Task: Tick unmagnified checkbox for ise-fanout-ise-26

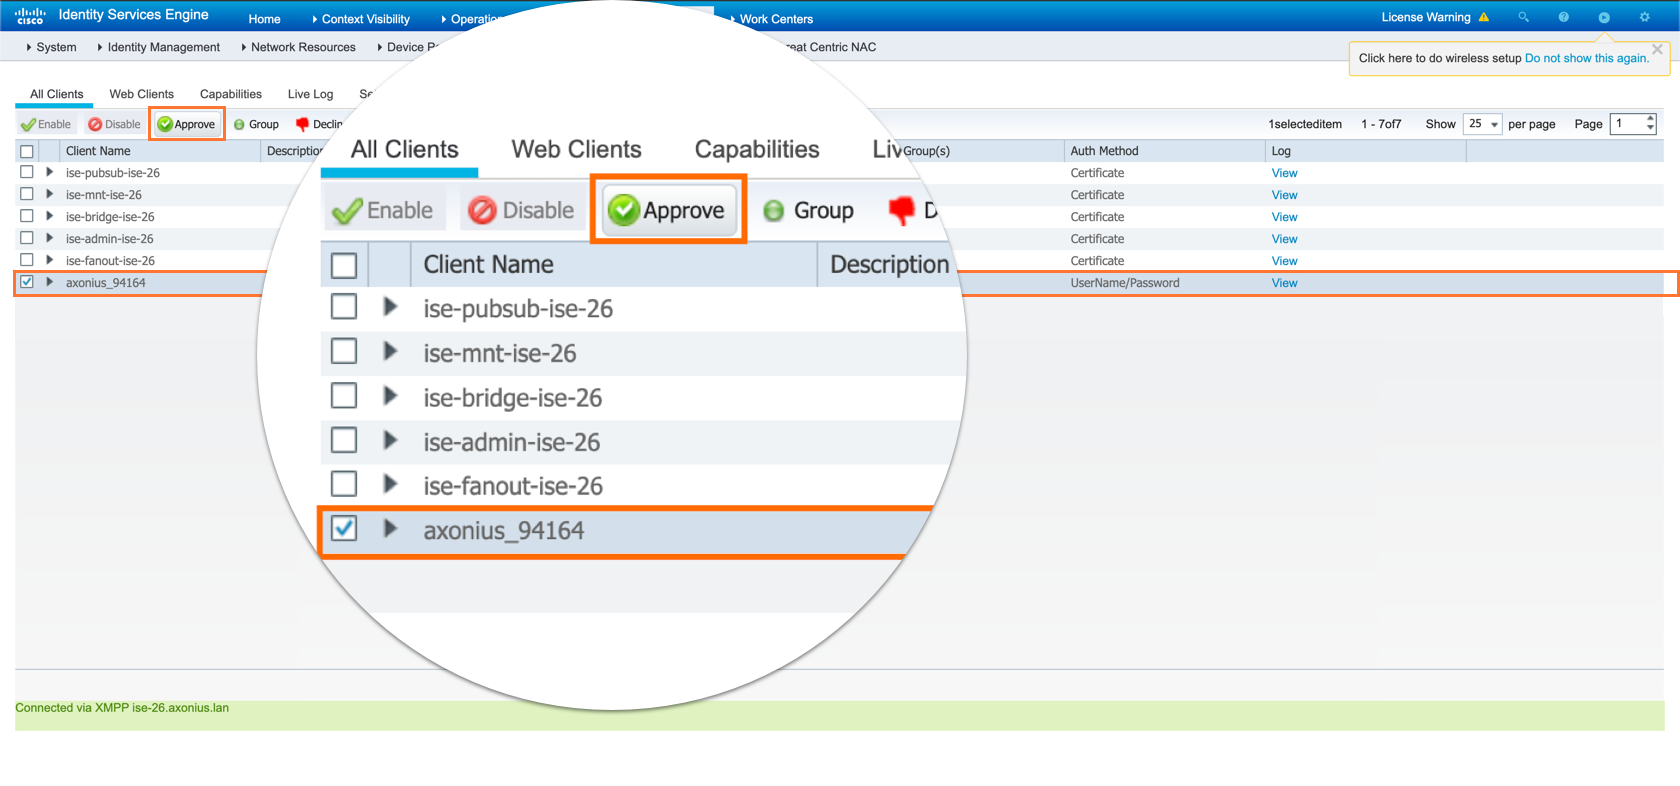Action: (x=27, y=260)
